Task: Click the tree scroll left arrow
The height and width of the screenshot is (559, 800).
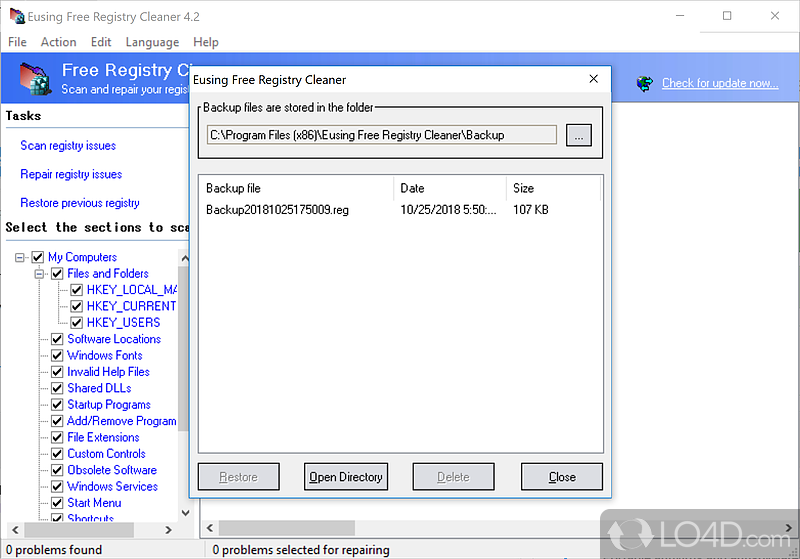Action: click(15, 530)
